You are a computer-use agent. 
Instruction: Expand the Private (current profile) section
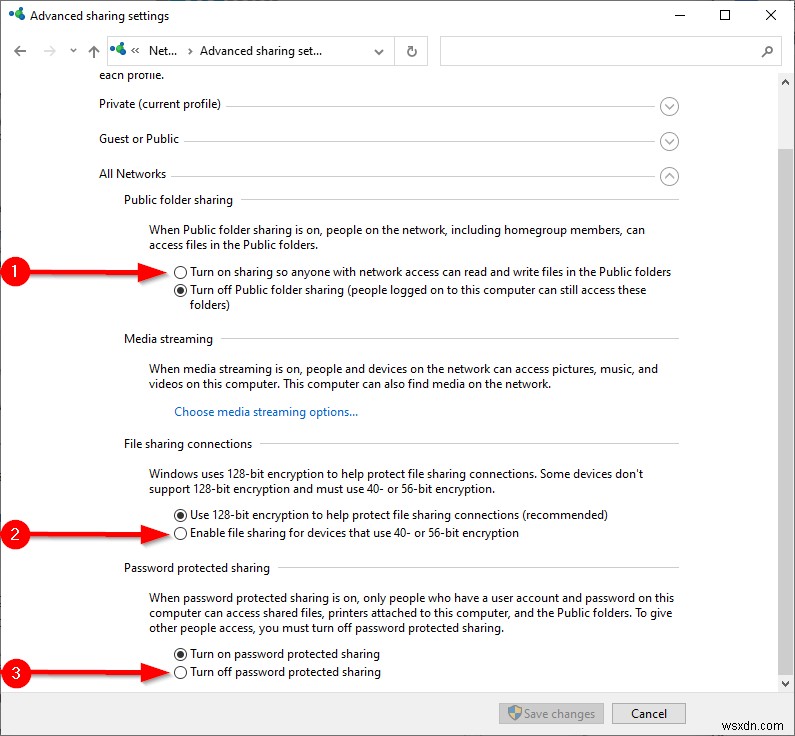click(x=669, y=106)
